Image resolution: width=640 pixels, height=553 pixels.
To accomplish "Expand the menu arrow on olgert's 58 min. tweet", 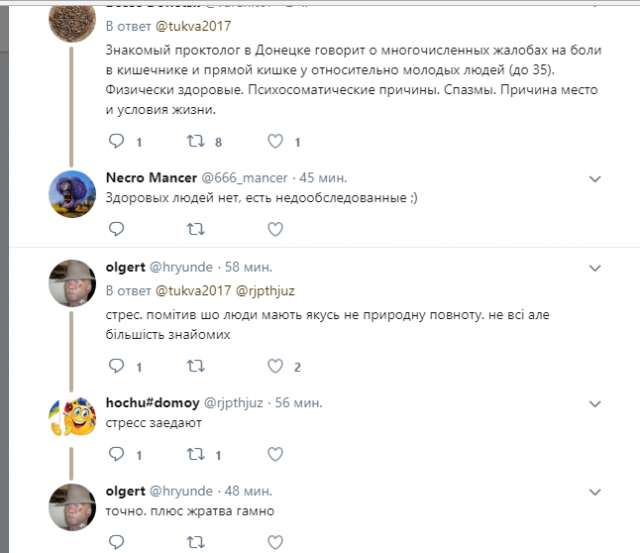I will point(595,268).
